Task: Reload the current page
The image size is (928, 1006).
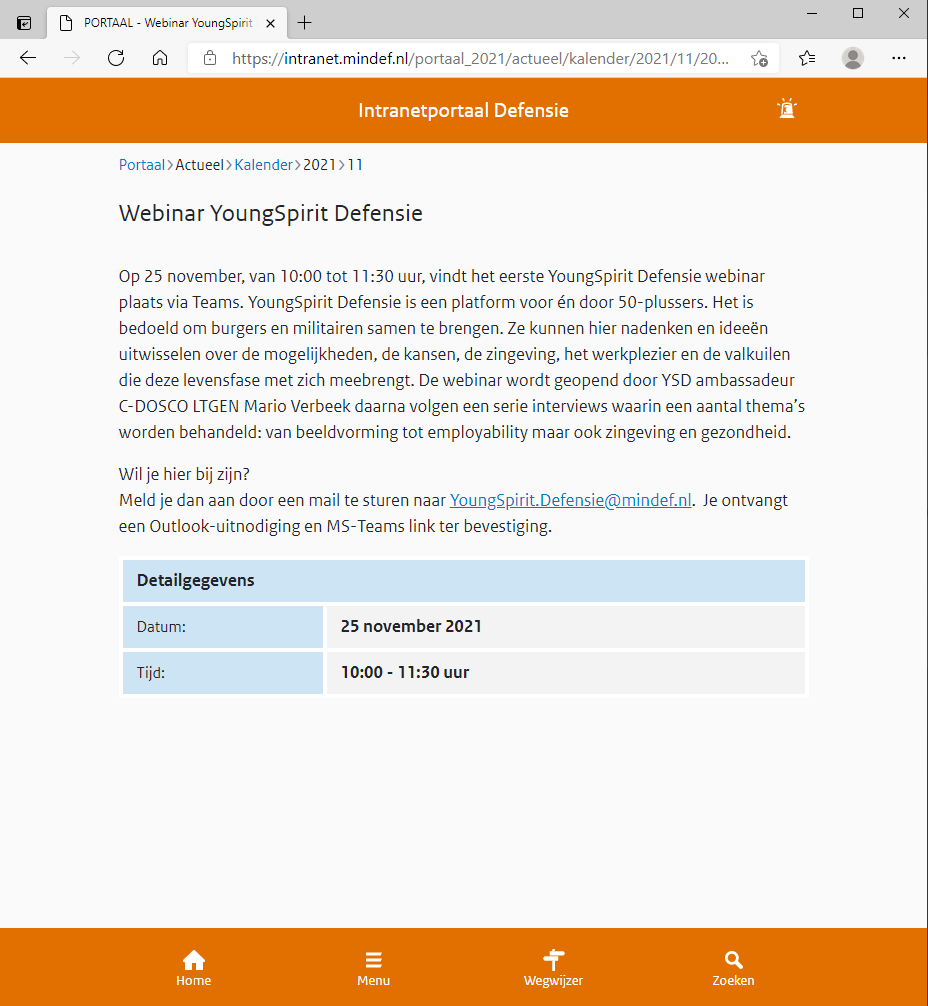Action: point(115,58)
